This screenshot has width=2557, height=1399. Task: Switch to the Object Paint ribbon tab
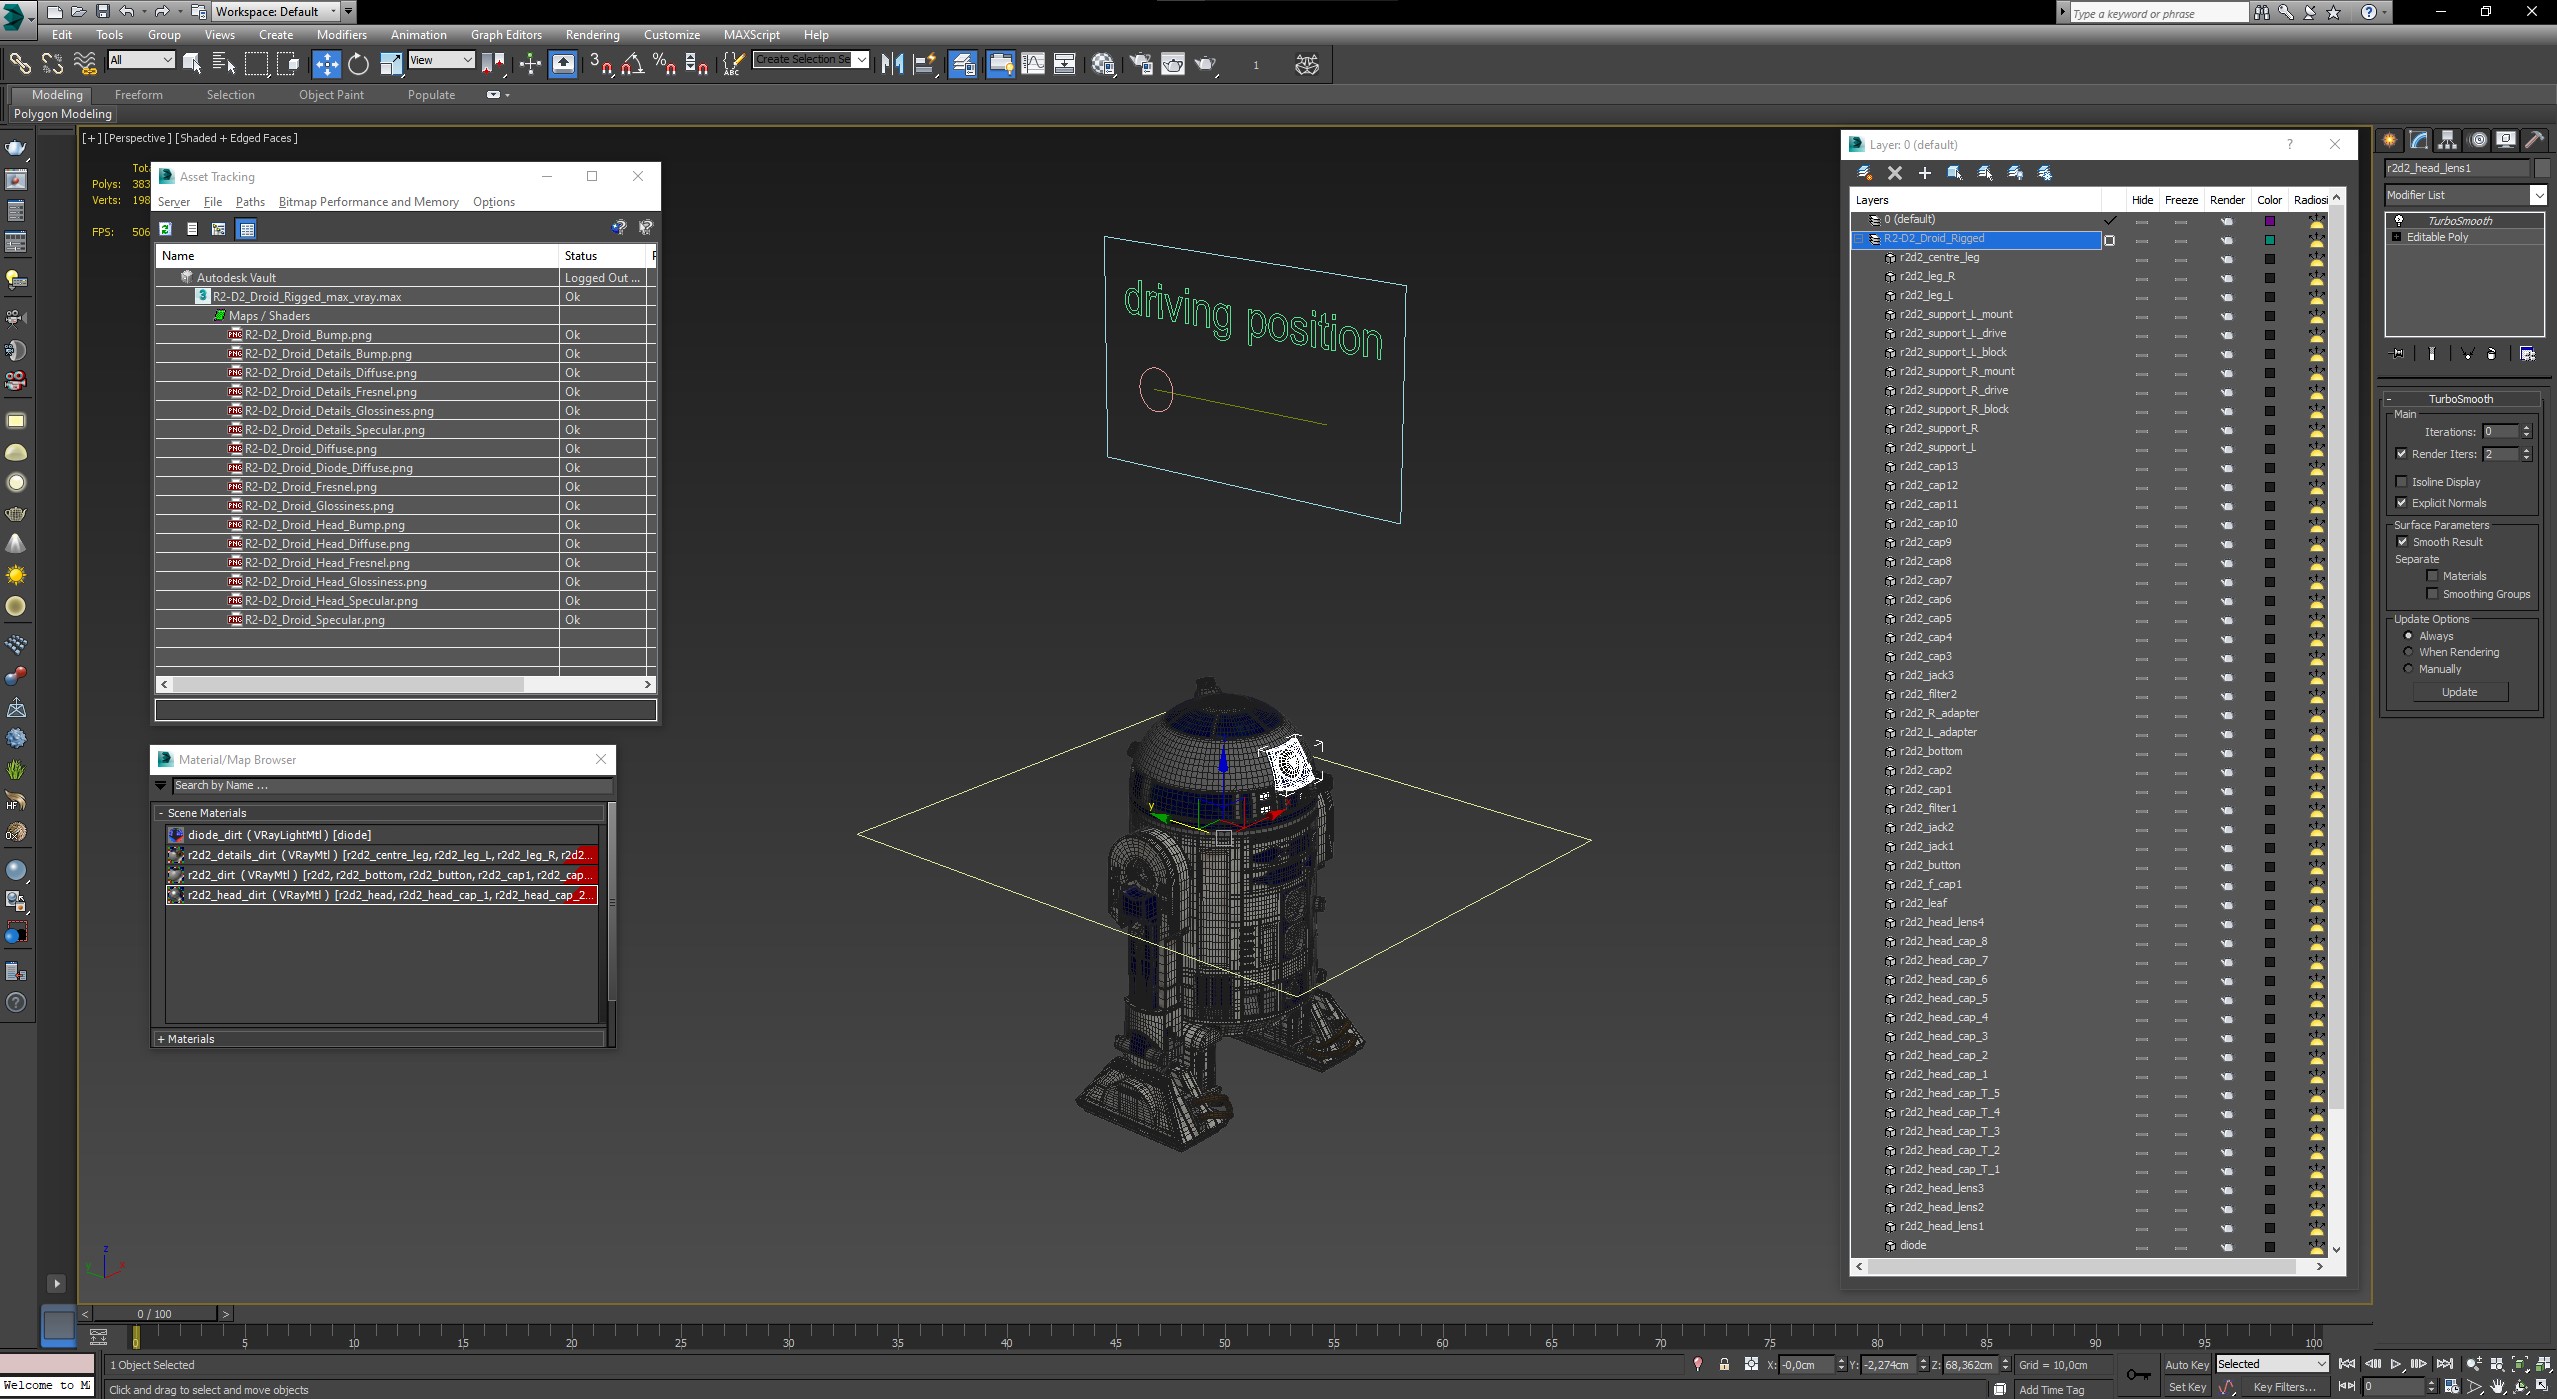[331, 95]
